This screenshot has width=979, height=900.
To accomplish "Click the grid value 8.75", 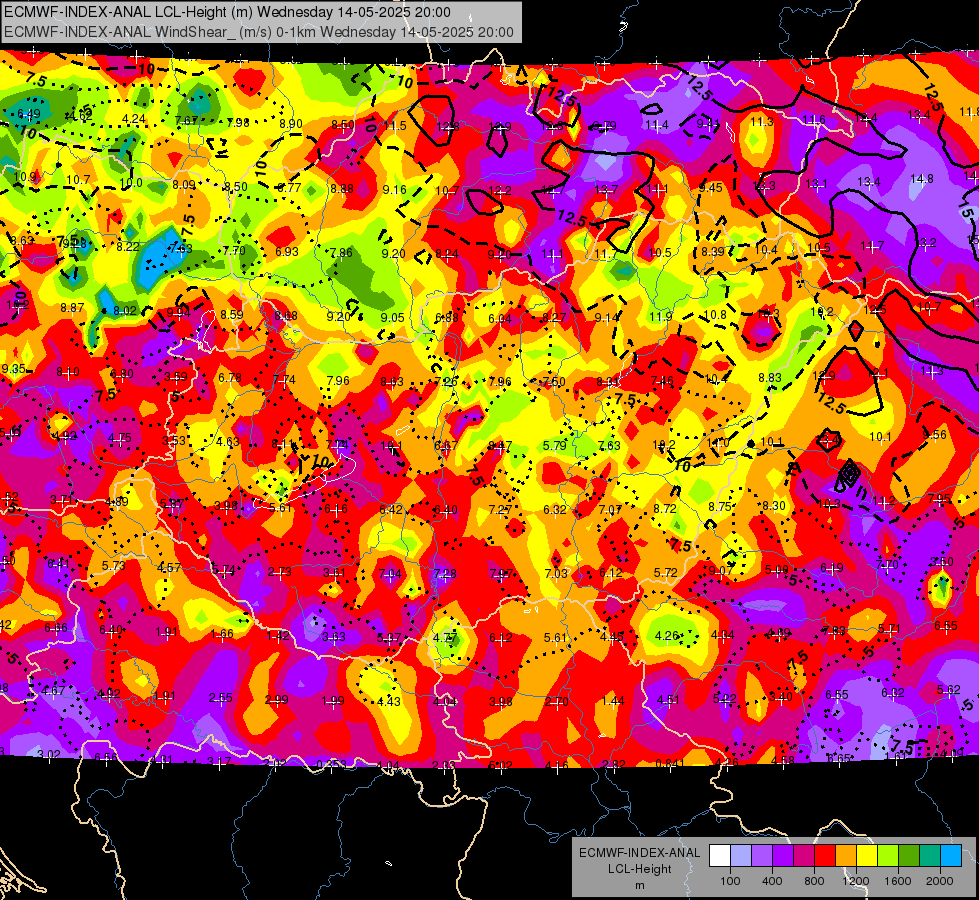I will point(720,507).
